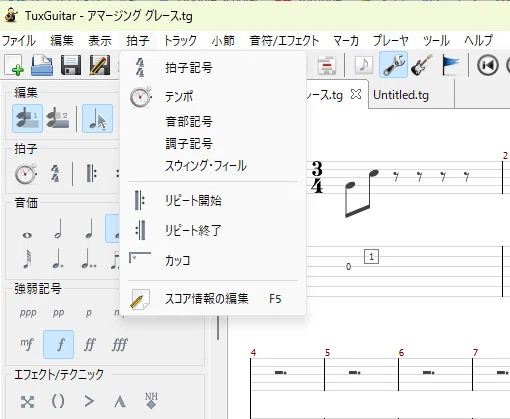Click the beamed eighth notes in measure 1
The width and height of the screenshot is (510, 419).
pos(361,193)
